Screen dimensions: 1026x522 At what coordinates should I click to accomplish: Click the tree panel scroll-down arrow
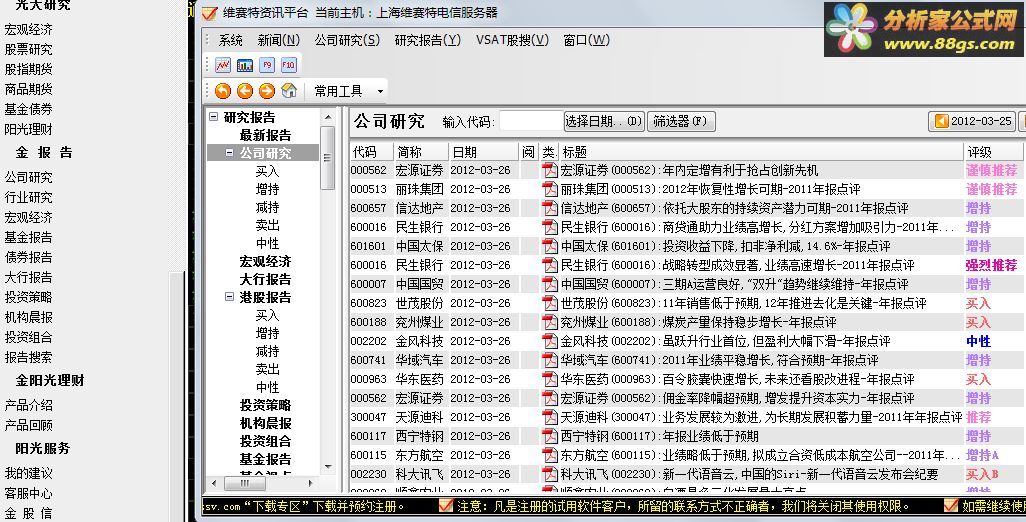pos(328,466)
